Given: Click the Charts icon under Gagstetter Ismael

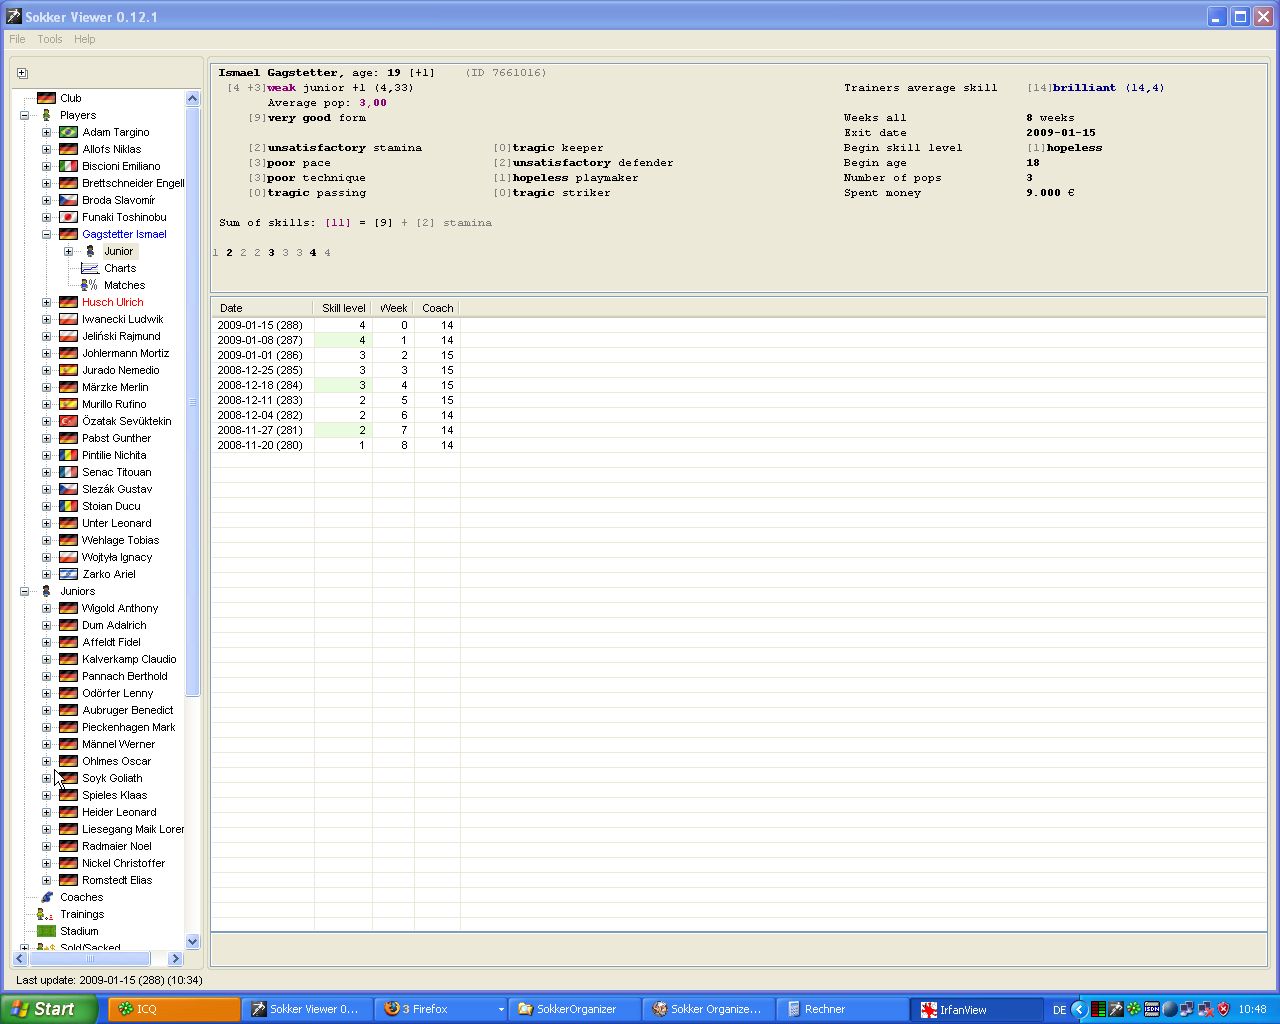Looking at the screenshot, I should 90,268.
